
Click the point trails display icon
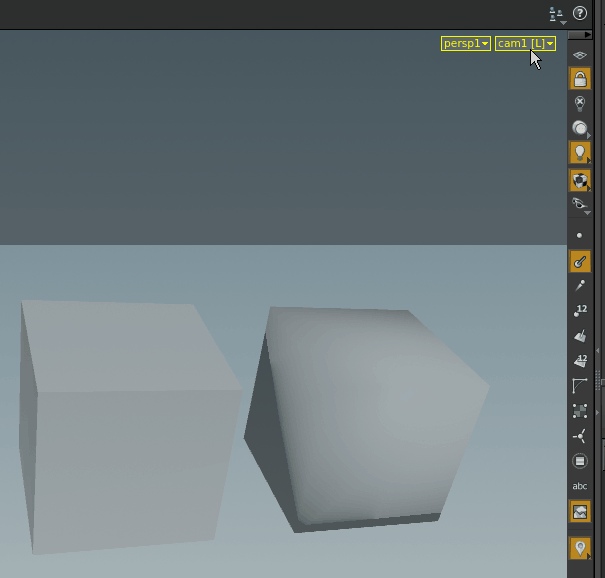point(580,286)
